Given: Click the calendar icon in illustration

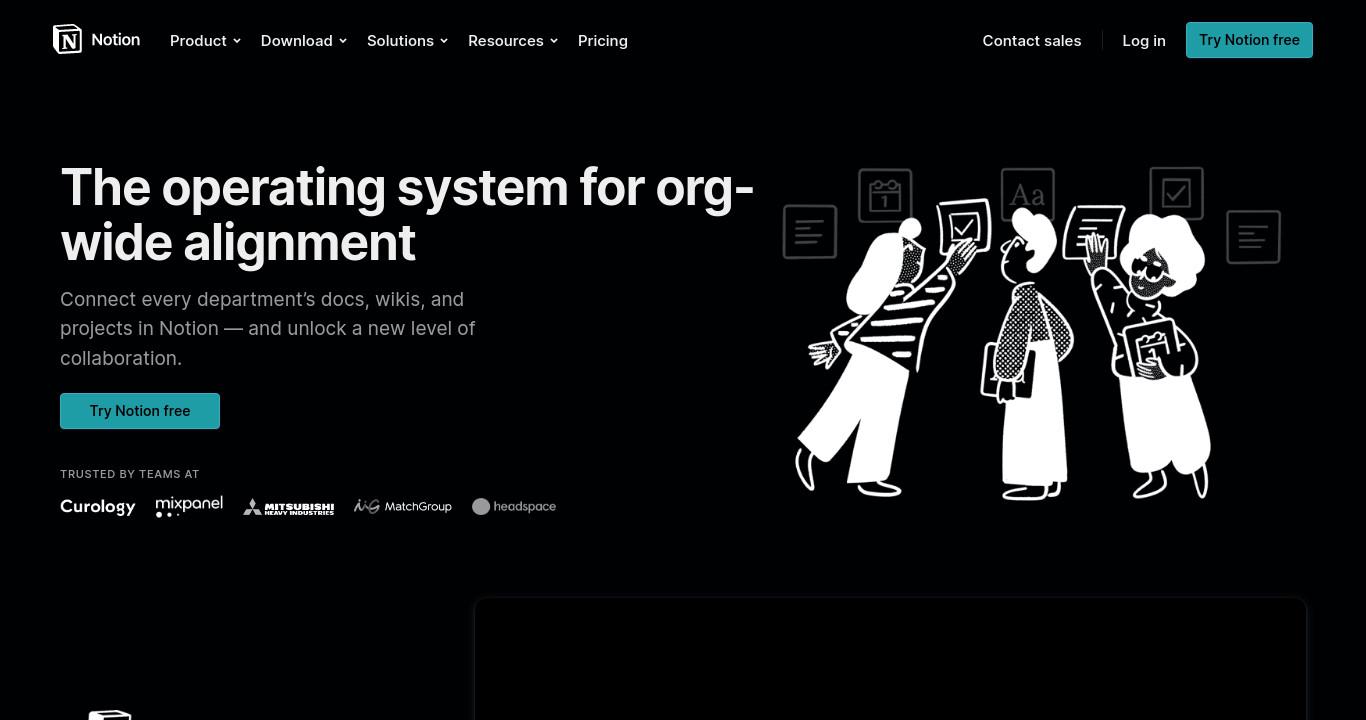Looking at the screenshot, I should 885,195.
